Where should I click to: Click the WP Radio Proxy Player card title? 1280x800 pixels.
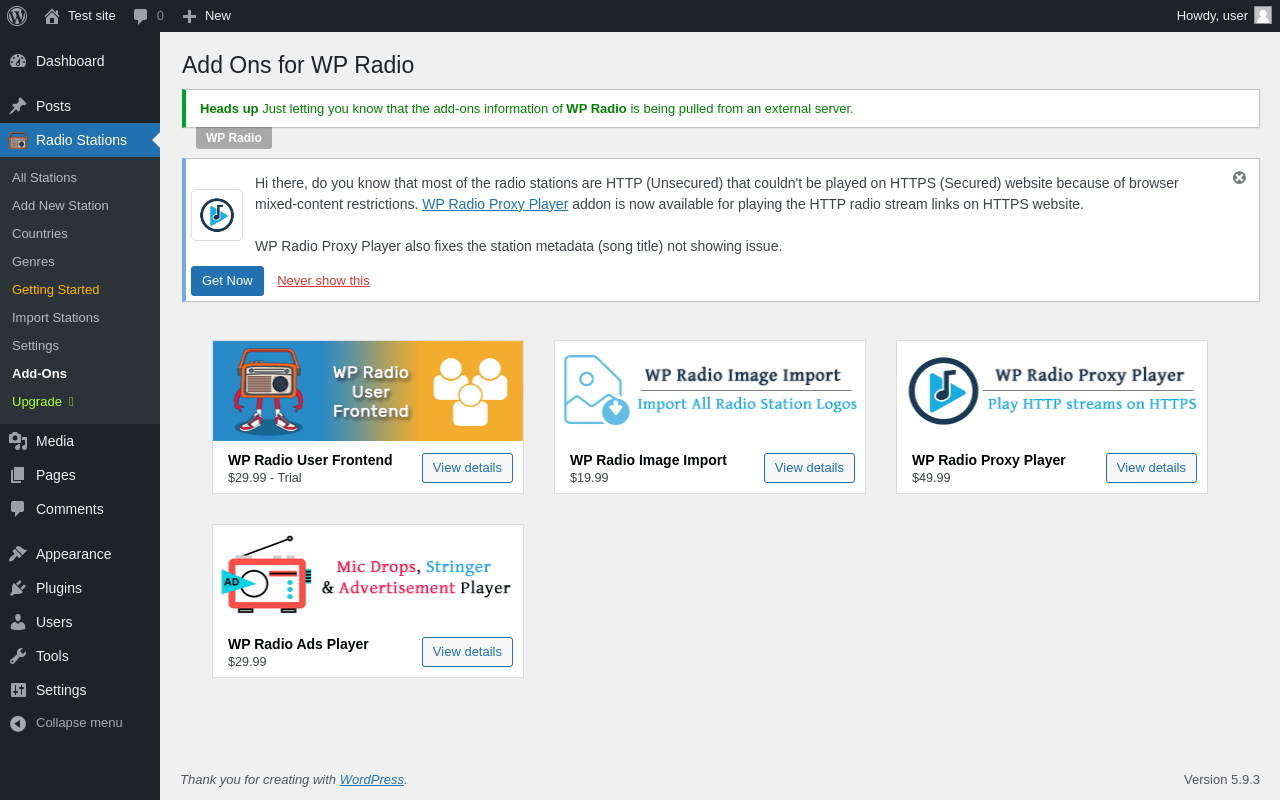989,460
